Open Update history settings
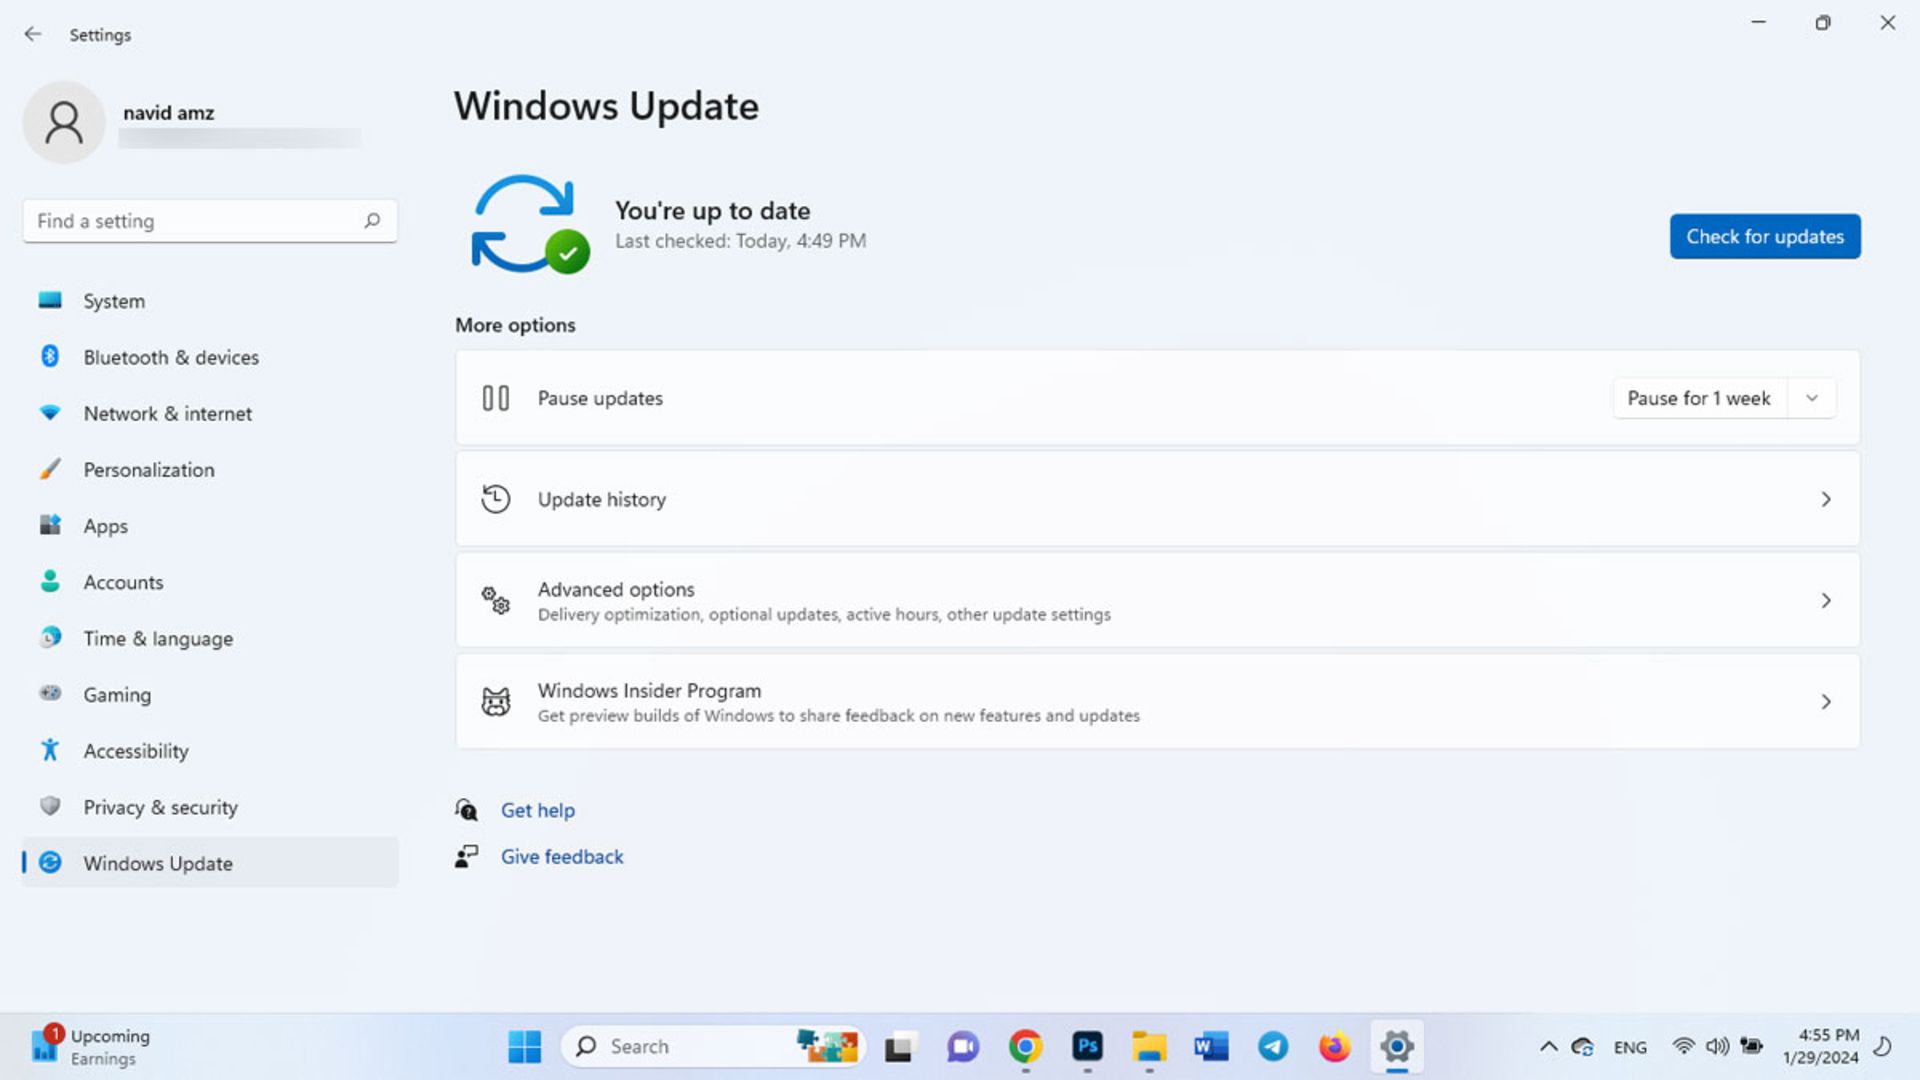 click(x=1158, y=498)
